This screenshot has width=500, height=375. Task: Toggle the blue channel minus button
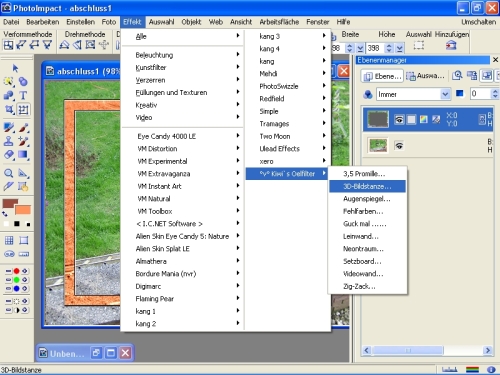(x=8, y=288)
